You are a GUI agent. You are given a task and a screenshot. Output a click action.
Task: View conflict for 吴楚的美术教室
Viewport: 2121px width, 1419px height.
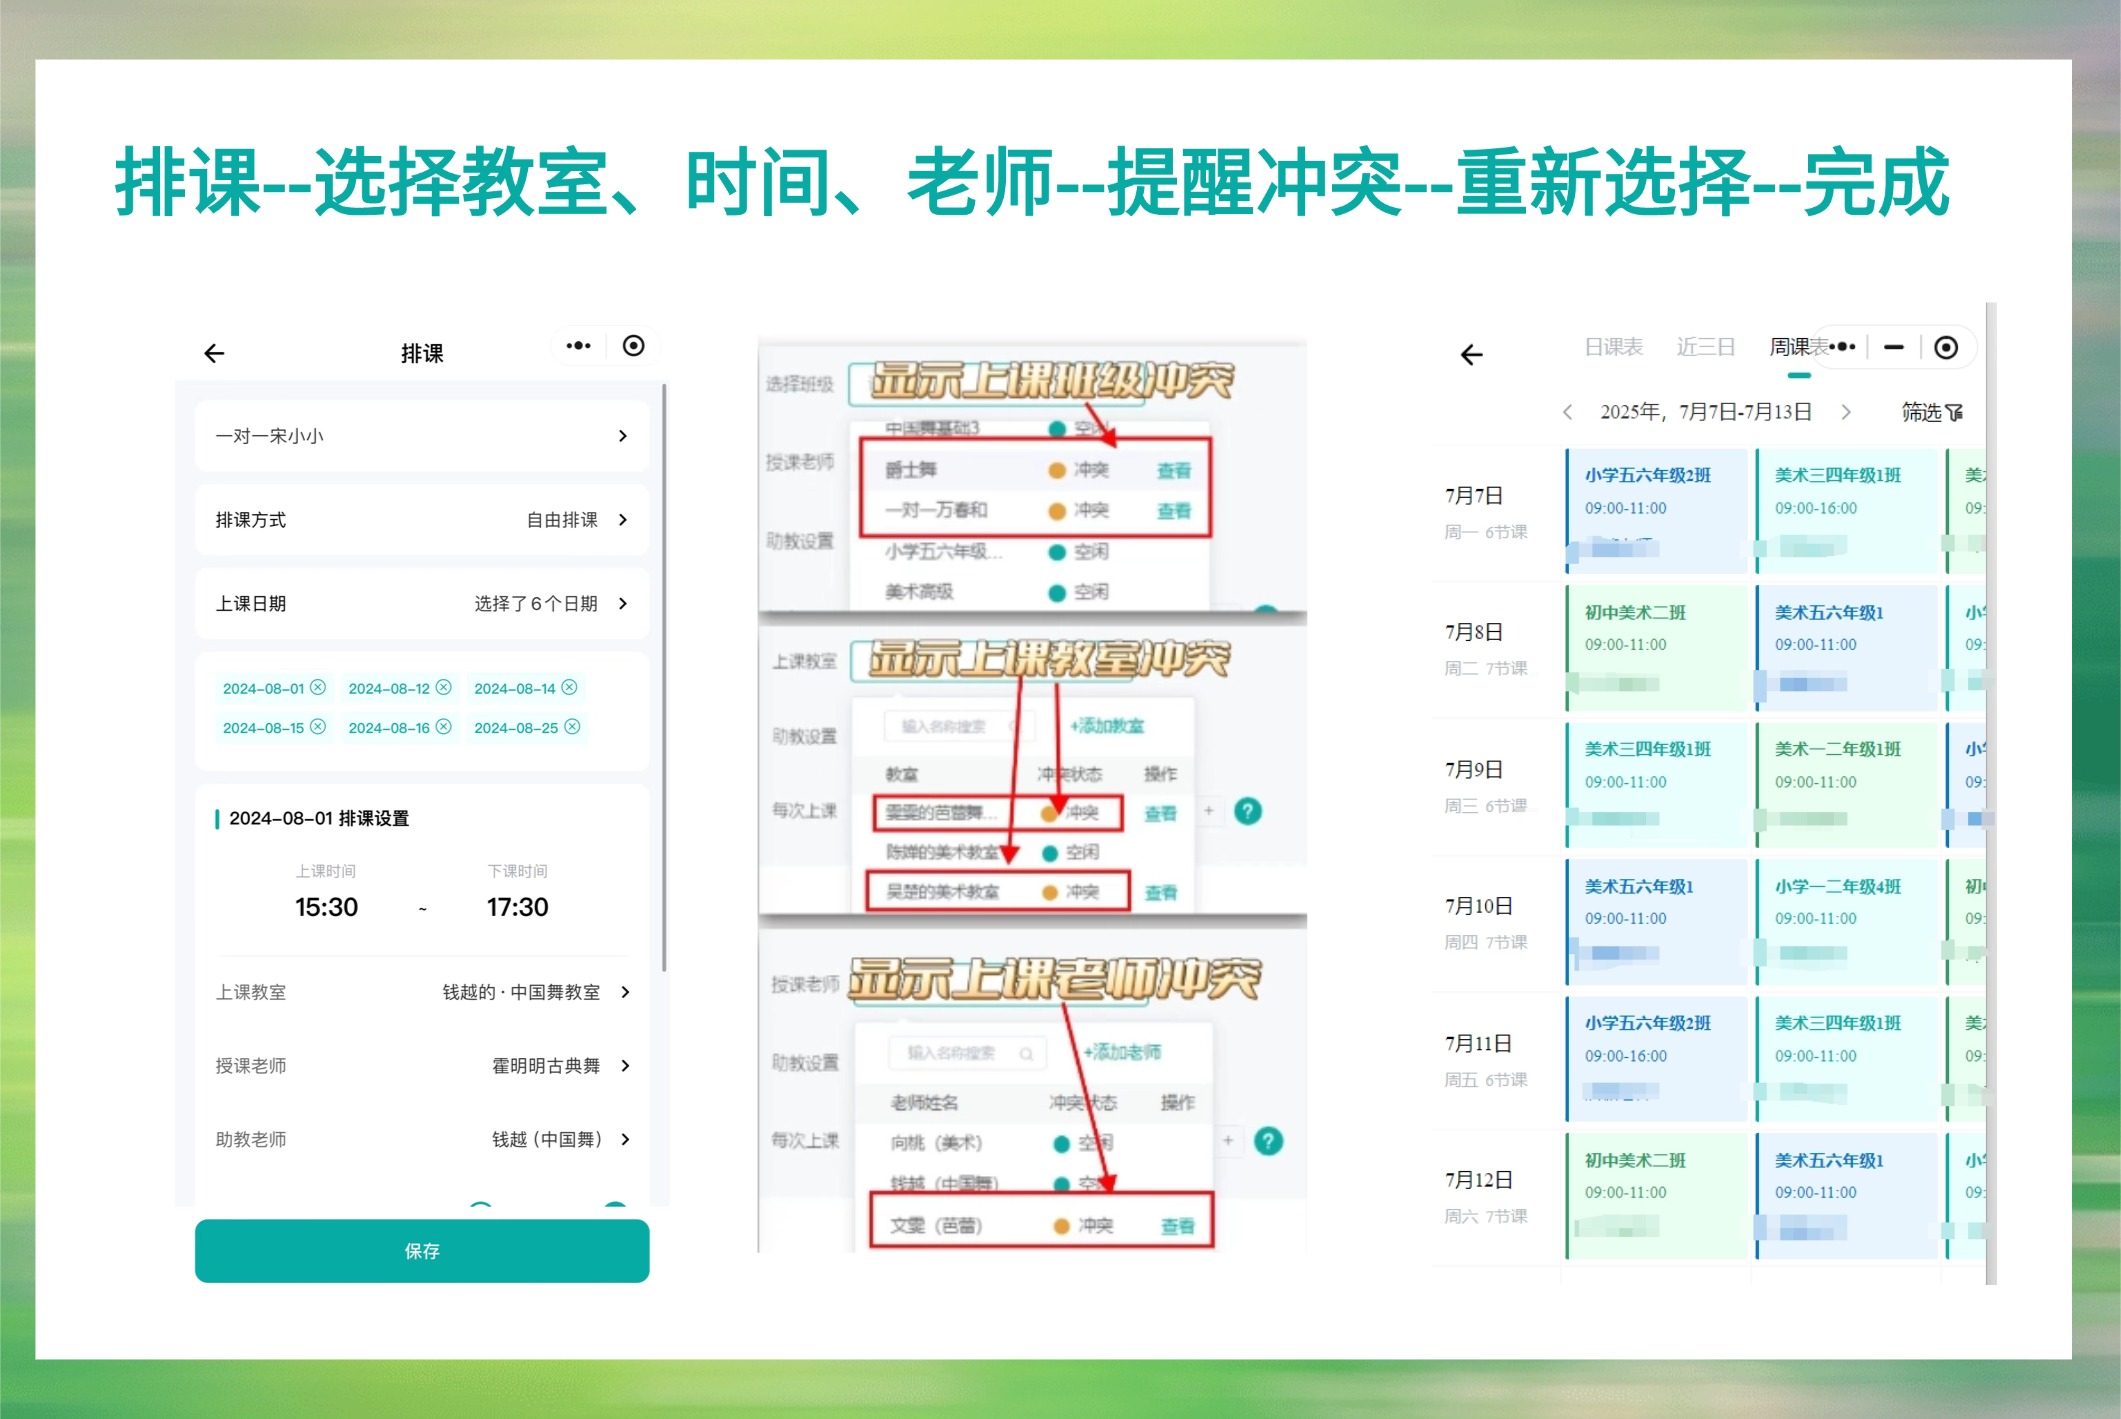click(1160, 893)
